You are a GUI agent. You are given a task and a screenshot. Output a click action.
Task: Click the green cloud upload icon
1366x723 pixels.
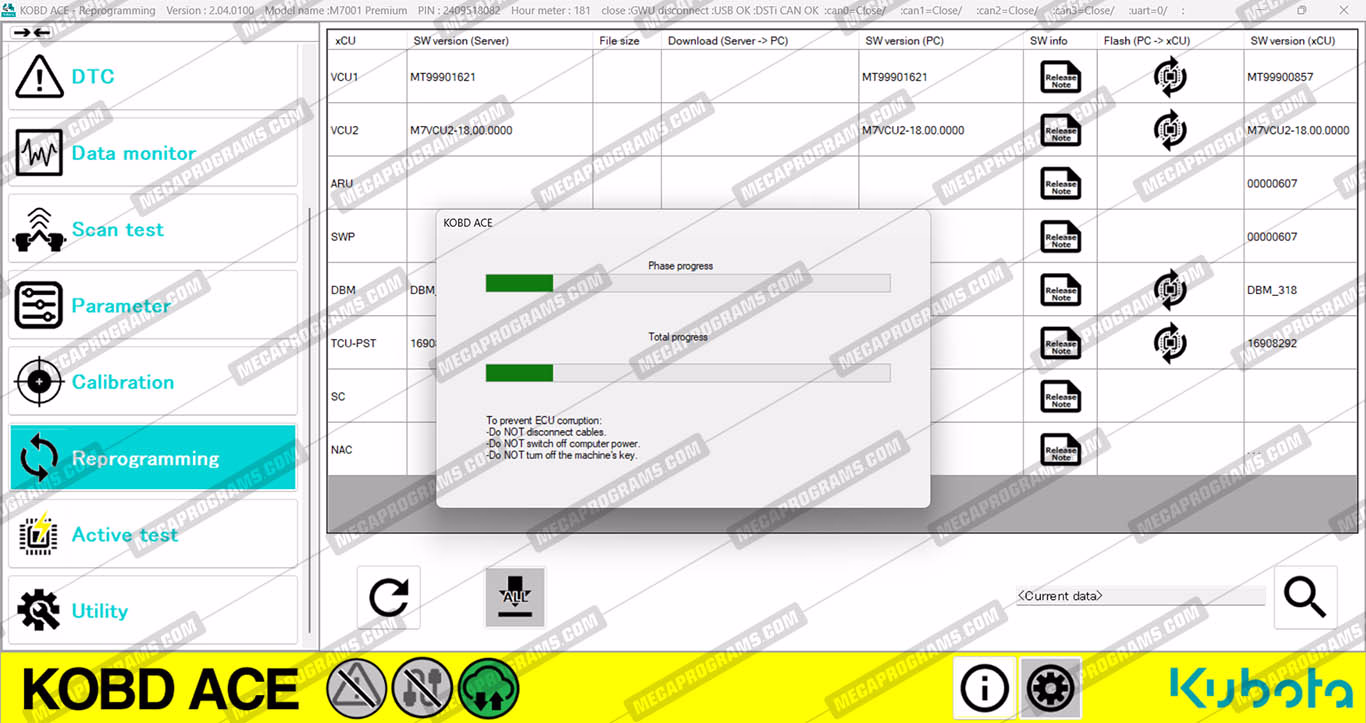(x=489, y=688)
